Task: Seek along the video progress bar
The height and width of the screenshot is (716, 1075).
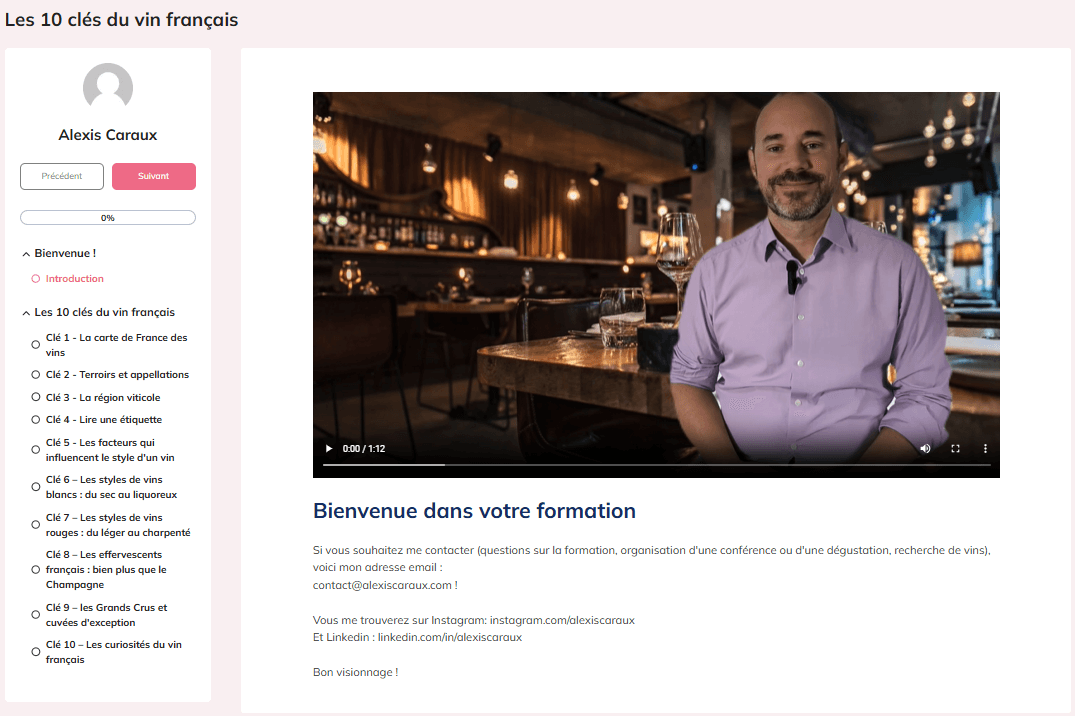Action: 657,465
